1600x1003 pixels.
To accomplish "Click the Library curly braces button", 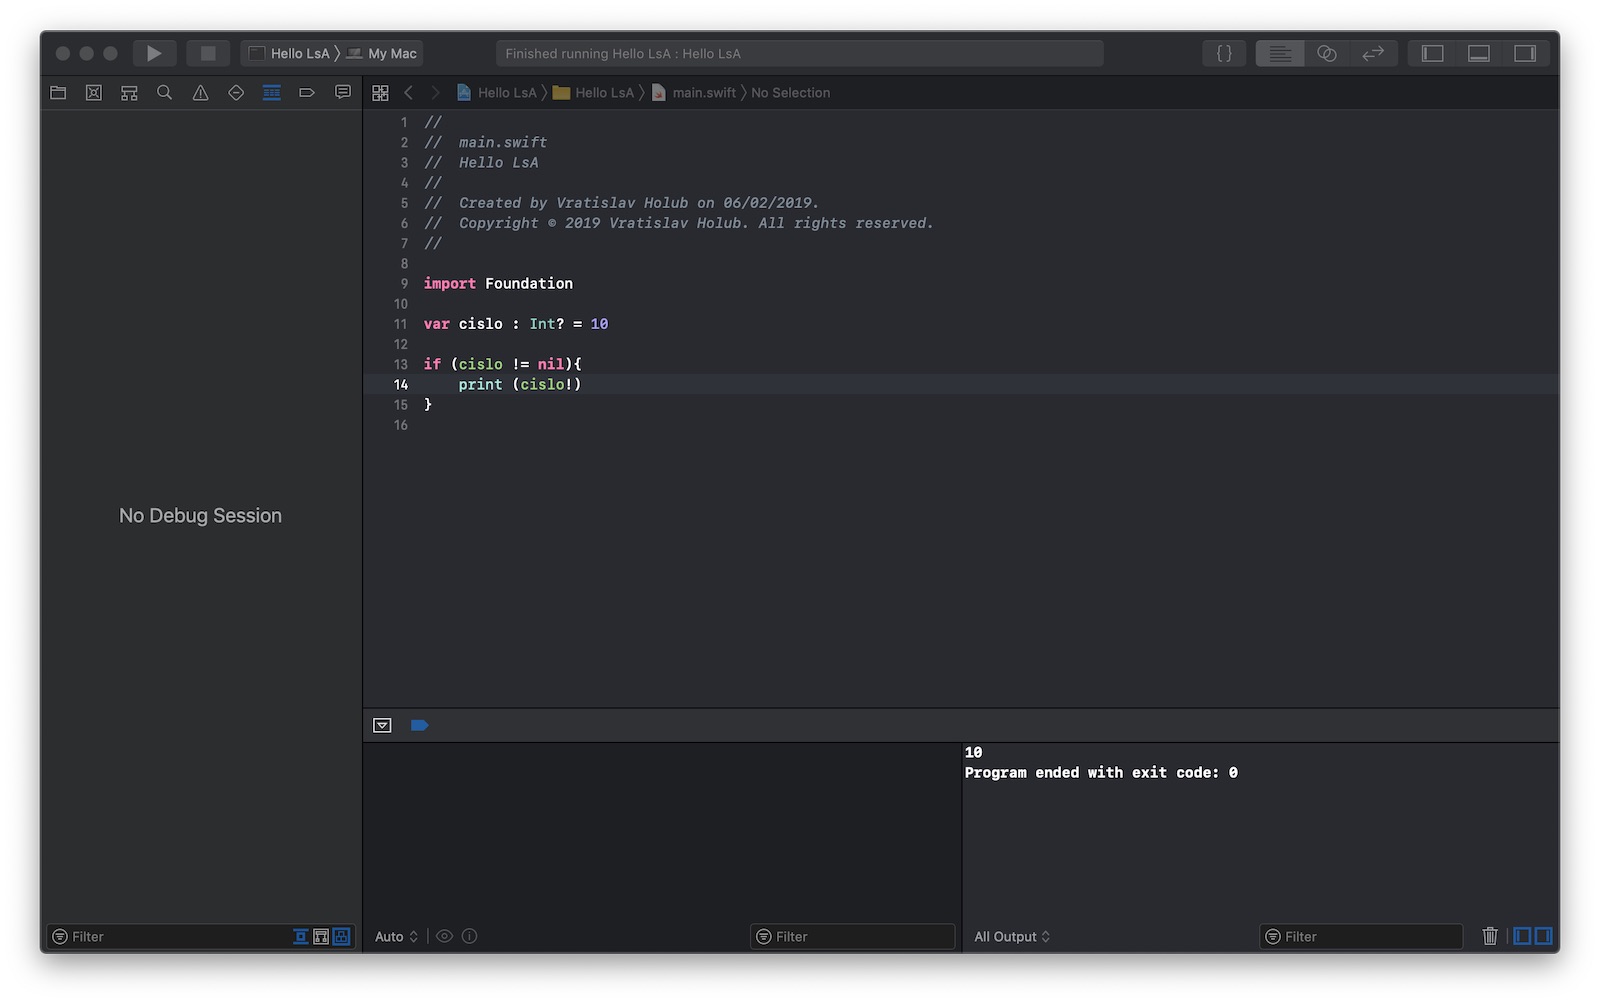I will point(1224,53).
